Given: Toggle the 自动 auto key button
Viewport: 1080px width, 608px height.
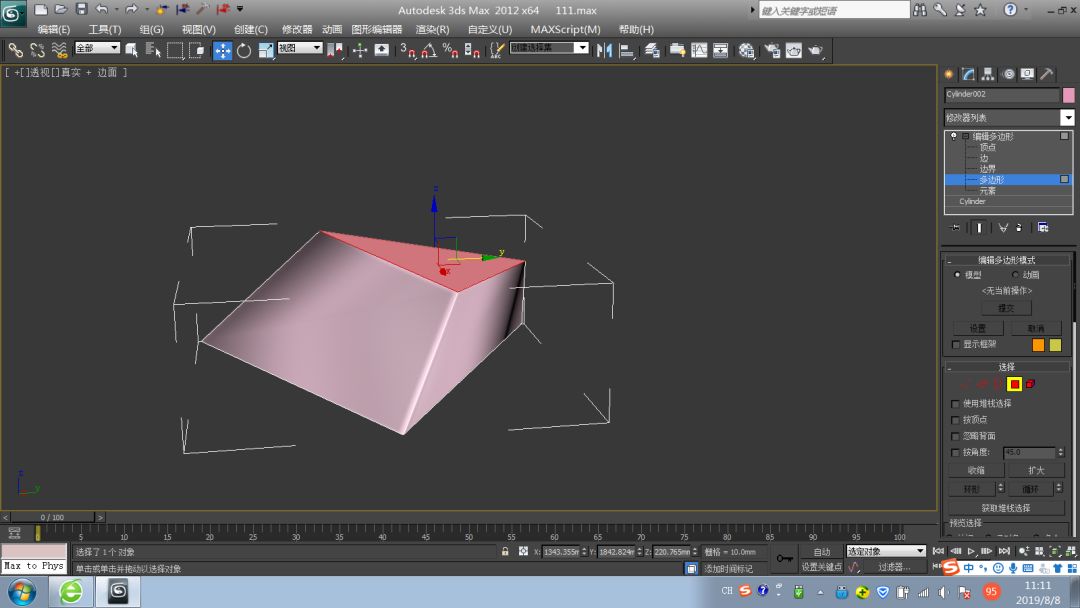Looking at the screenshot, I should pos(822,552).
